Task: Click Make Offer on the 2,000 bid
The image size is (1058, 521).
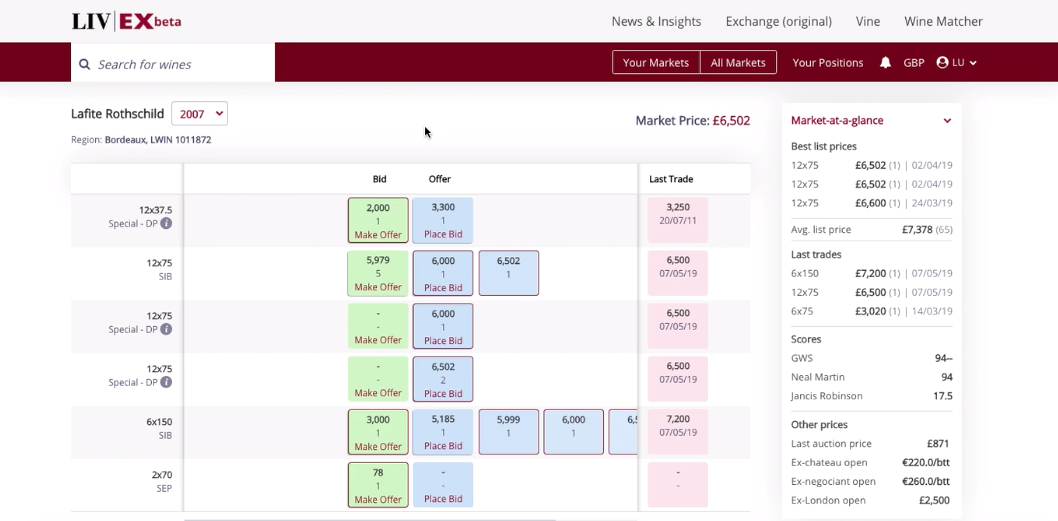Action: (378, 235)
